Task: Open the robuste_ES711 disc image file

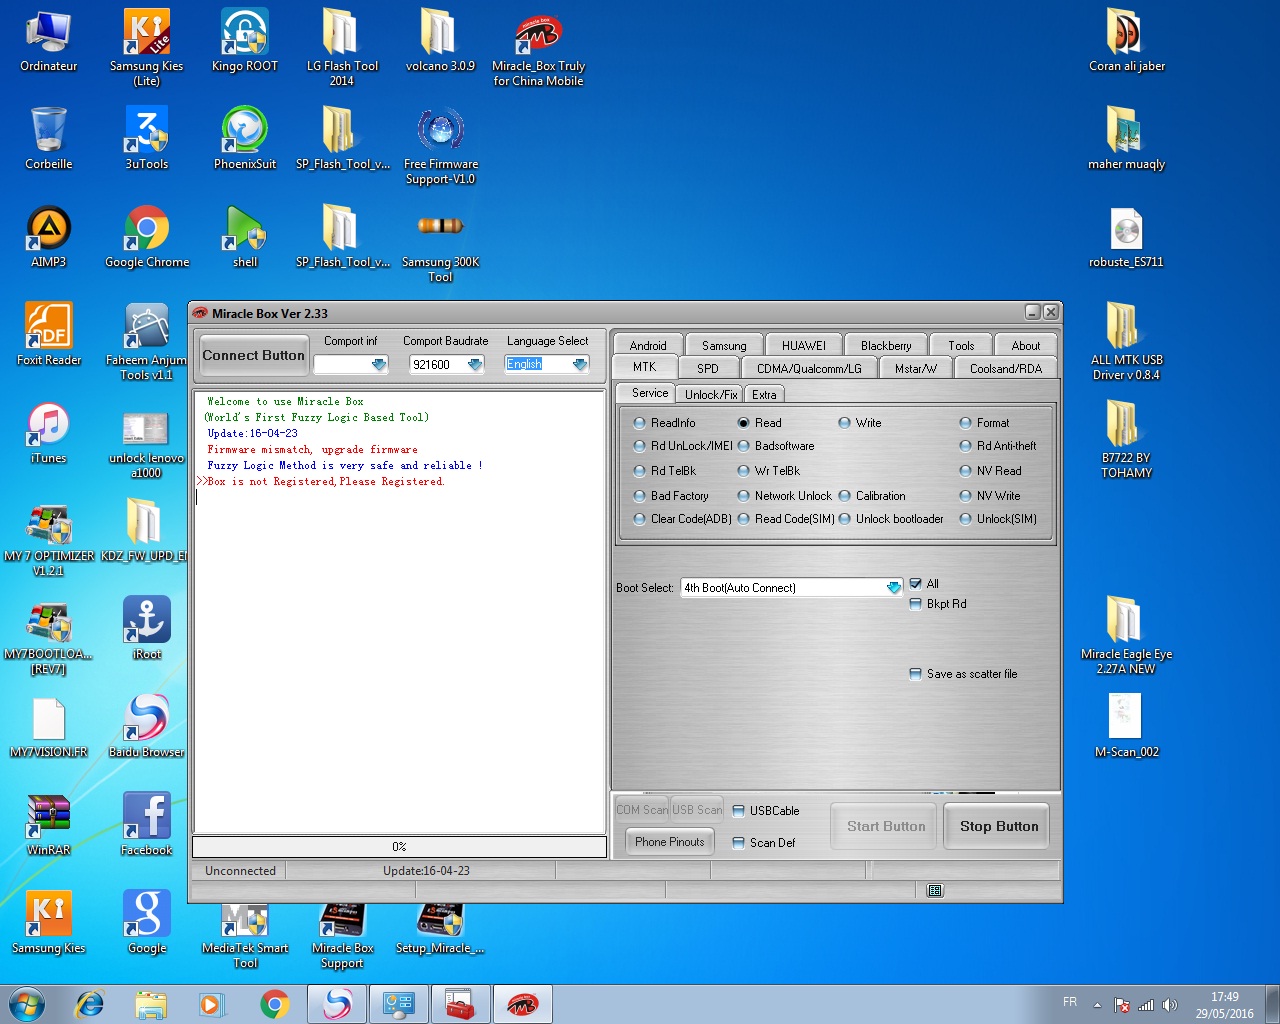Action: (1127, 236)
